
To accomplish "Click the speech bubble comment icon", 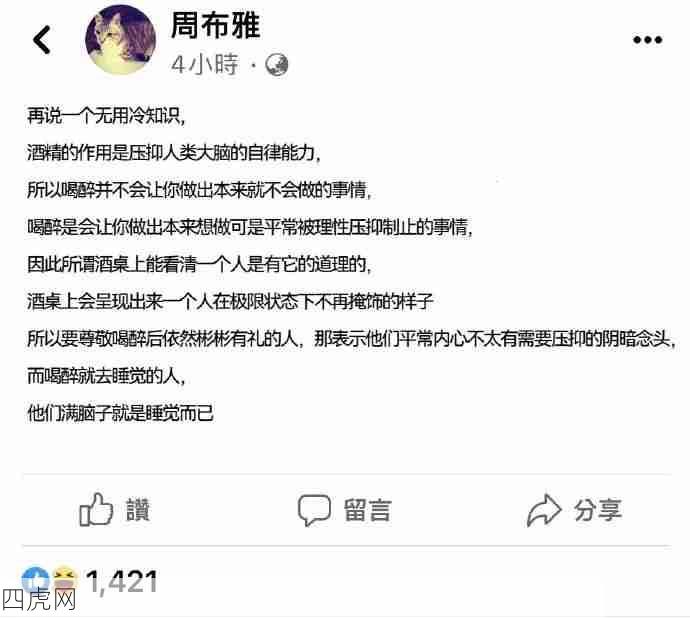I will pos(314,510).
